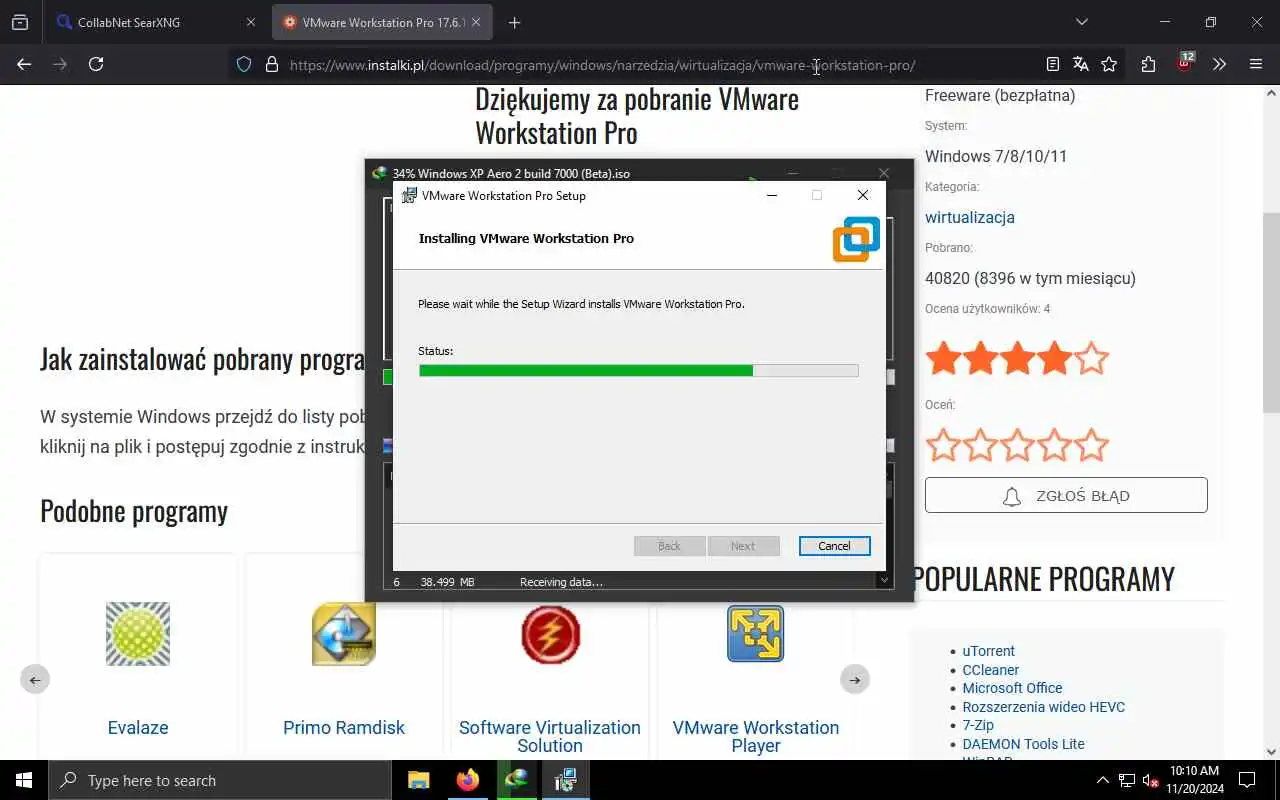Image resolution: width=1280 pixels, height=800 pixels.
Task: Click the tracking protection shield icon
Action: (x=243, y=64)
